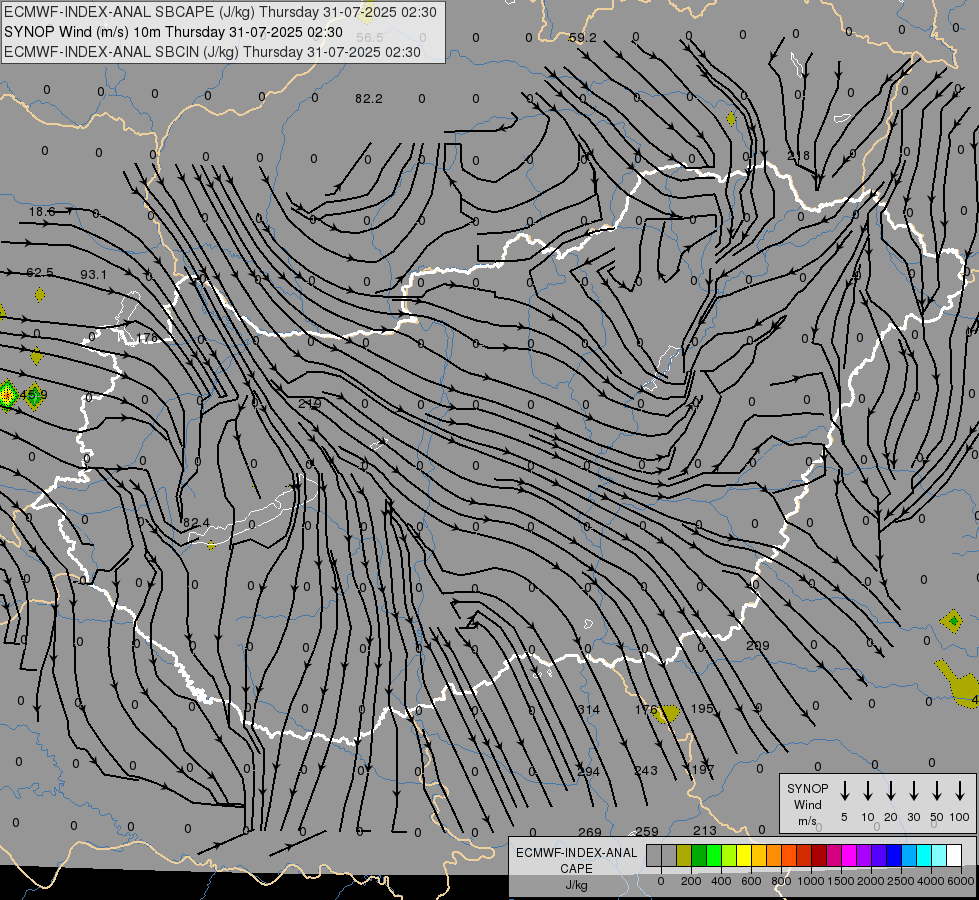Select the cyan swatch after the 4000 tick
The height and width of the screenshot is (900, 979).
click(924, 856)
